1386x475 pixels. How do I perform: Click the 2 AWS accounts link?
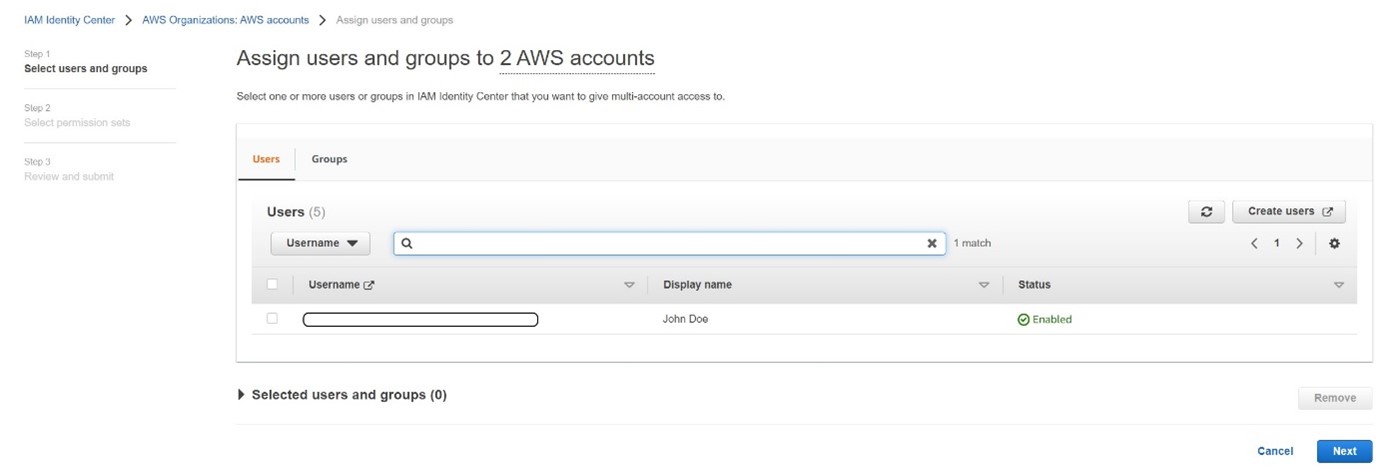pos(577,58)
